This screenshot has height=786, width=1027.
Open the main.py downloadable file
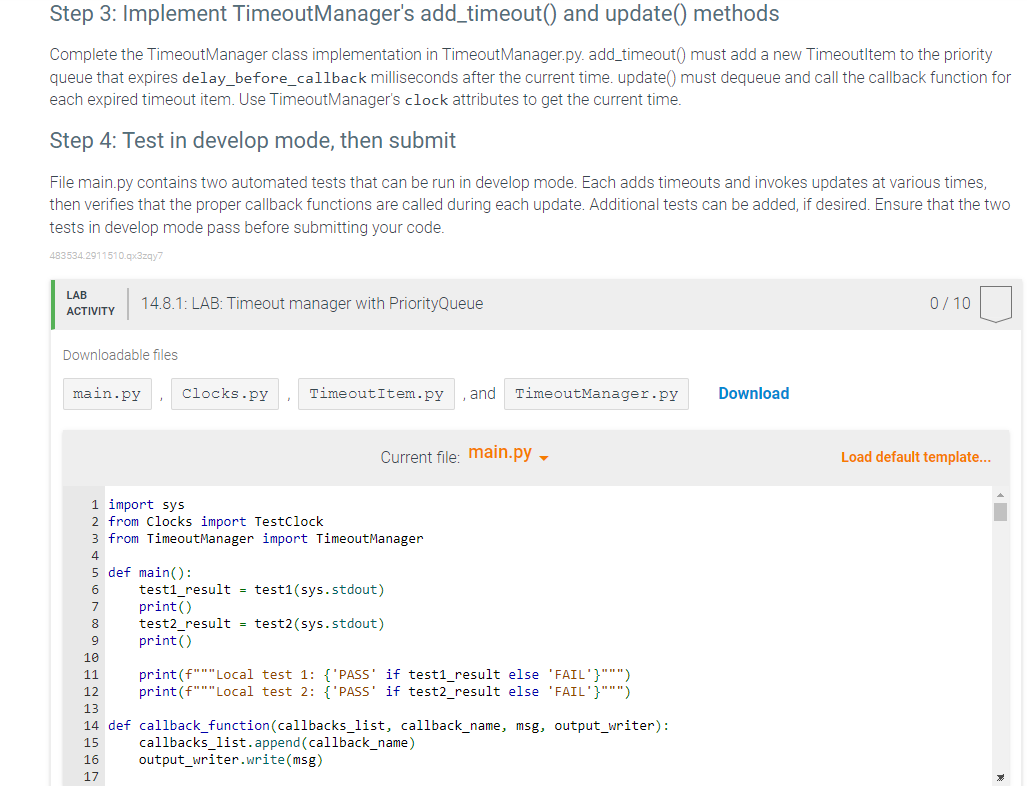pos(106,393)
